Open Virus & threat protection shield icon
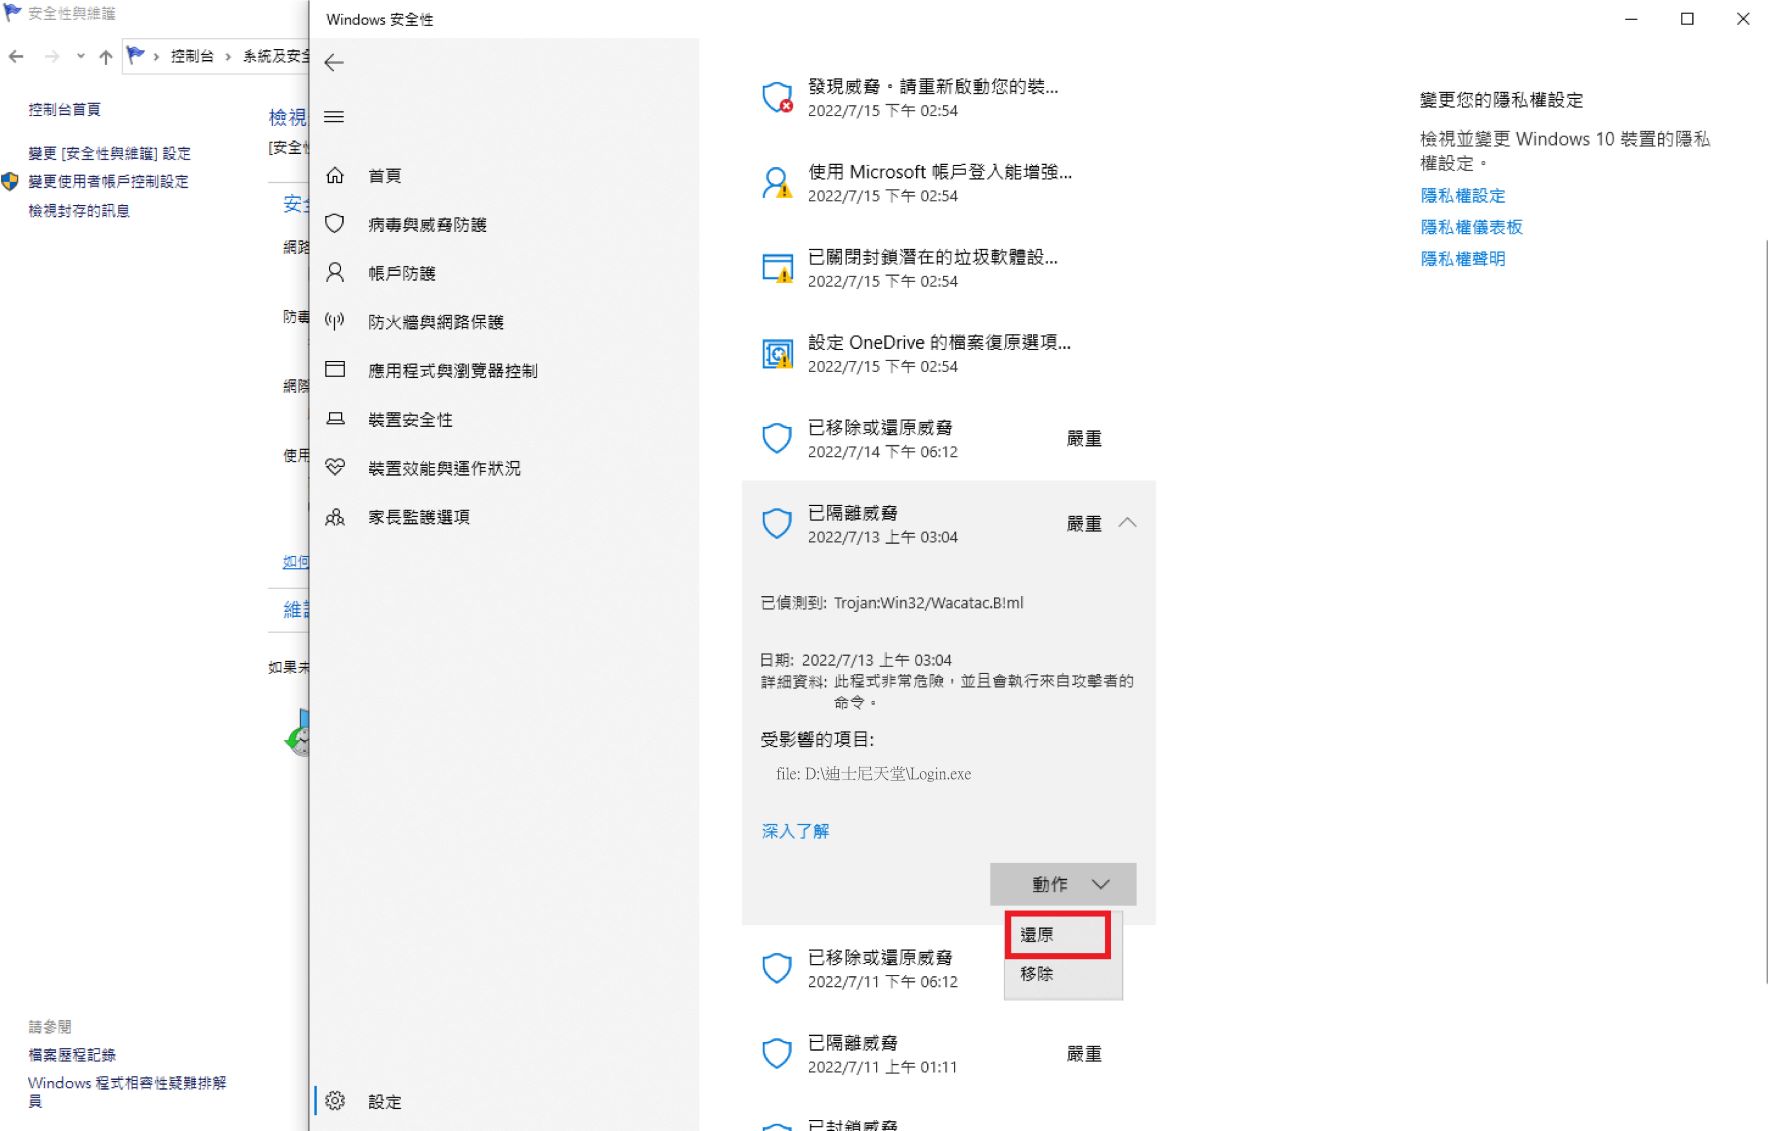The width and height of the screenshot is (1768, 1131). click(335, 224)
